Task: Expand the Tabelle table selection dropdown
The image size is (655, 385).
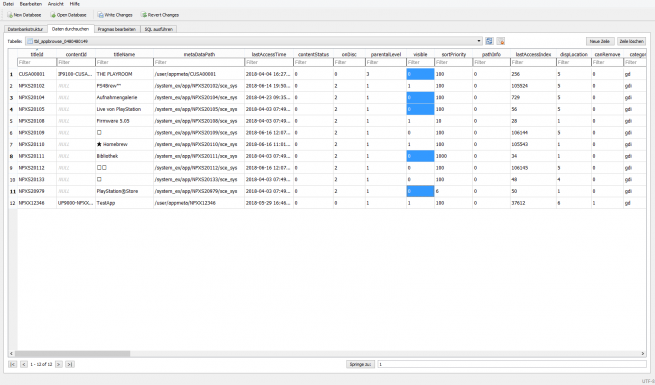Action: click(x=479, y=41)
